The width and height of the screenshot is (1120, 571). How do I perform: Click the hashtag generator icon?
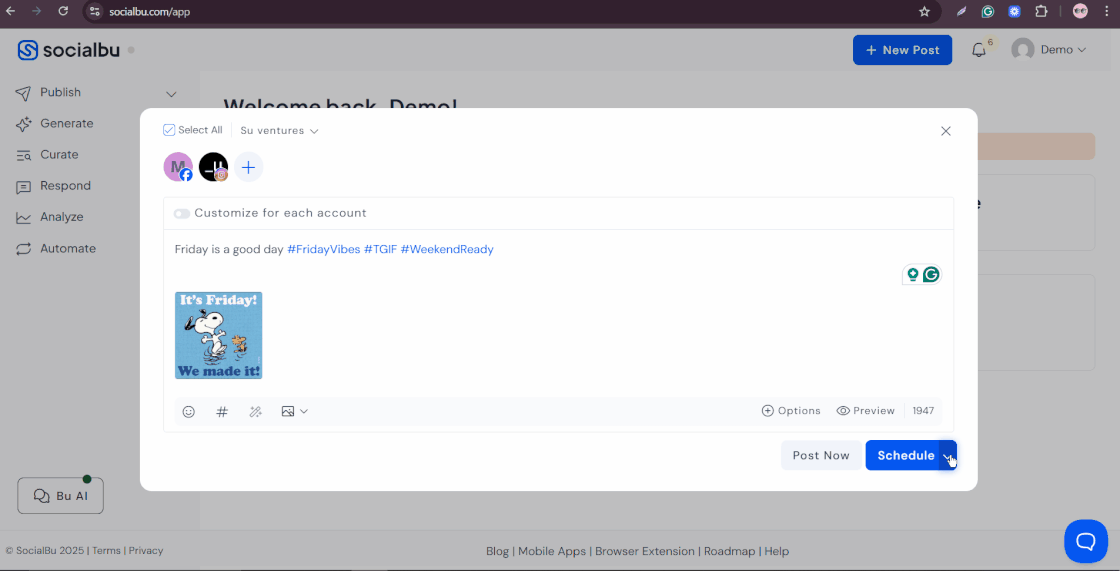tap(222, 411)
